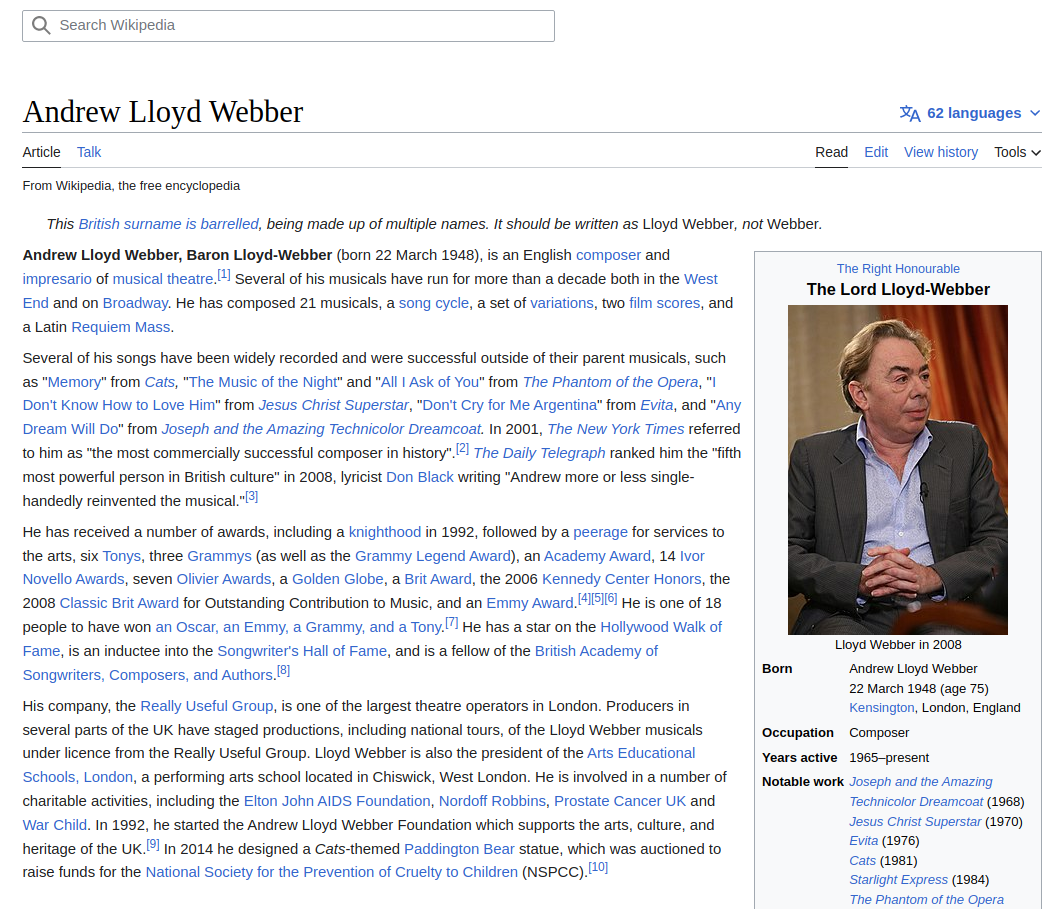This screenshot has width=1053, height=909.
Task: Open the Academy Award link
Action: click(597, 557)
